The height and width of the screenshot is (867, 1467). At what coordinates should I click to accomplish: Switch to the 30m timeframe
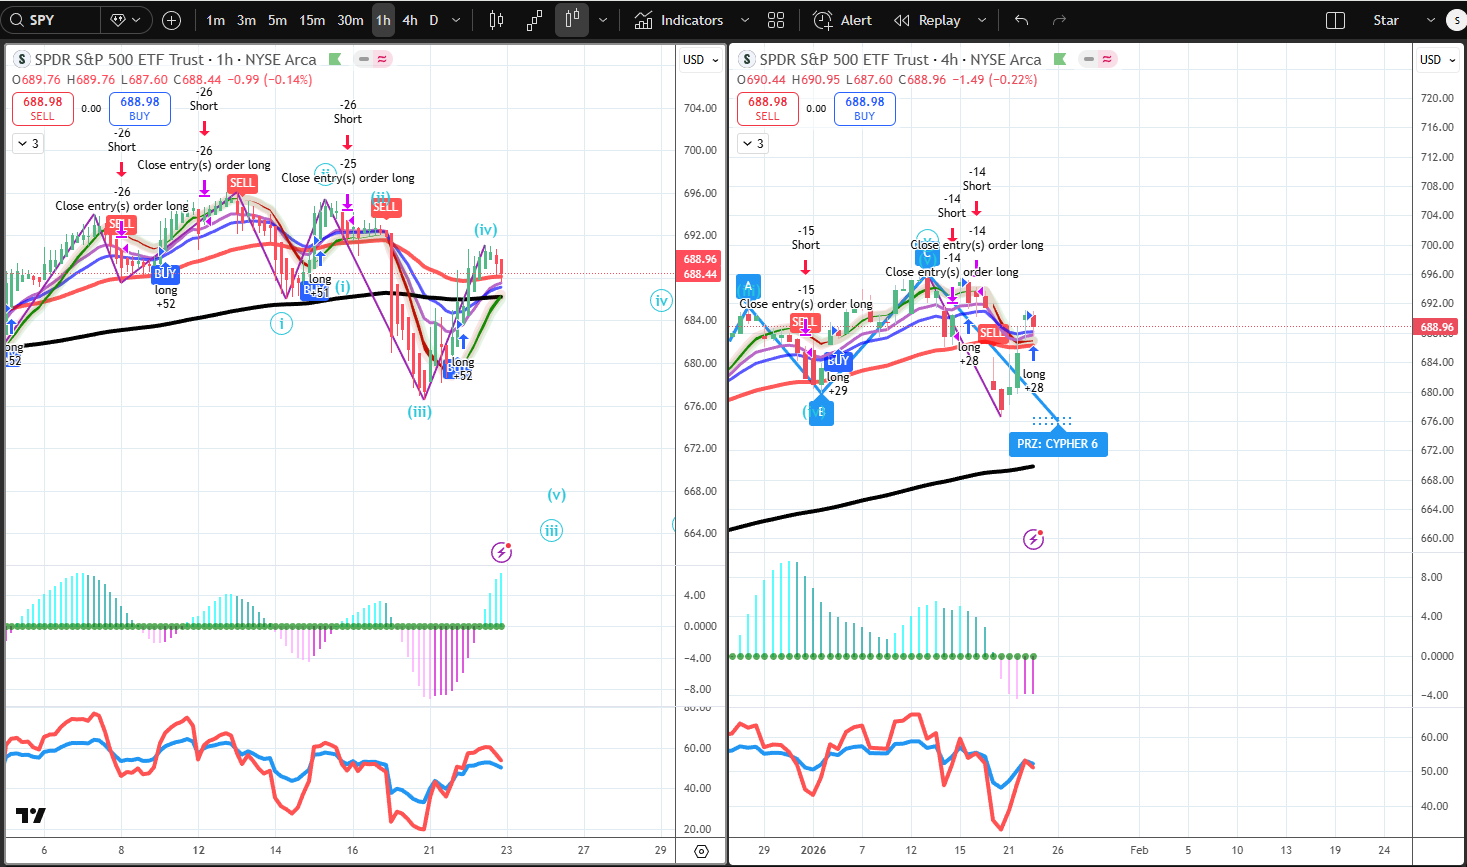(350, 20)
